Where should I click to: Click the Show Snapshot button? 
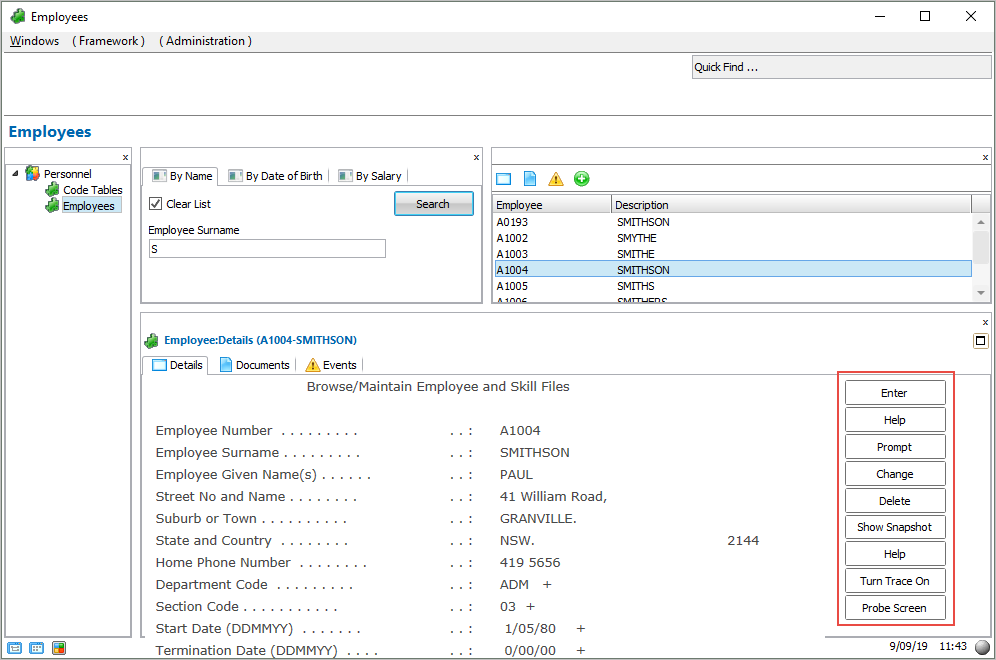point(894,527)
